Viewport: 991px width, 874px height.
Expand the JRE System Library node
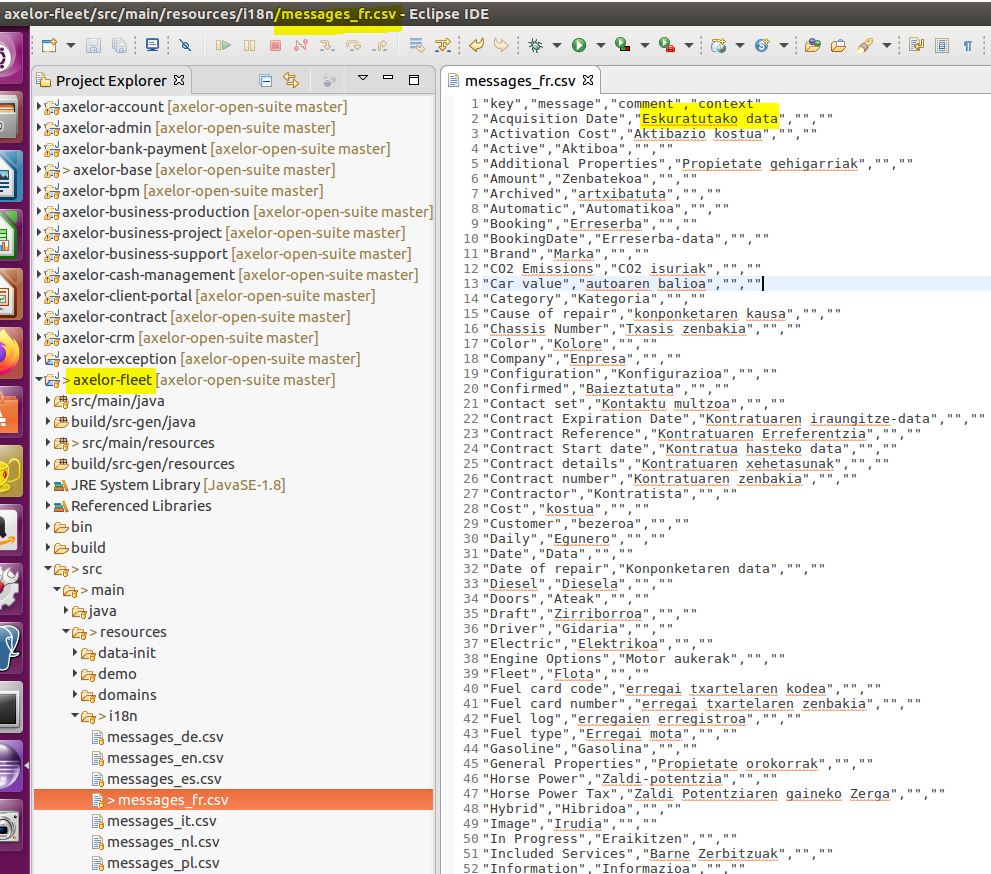(48, 485)
